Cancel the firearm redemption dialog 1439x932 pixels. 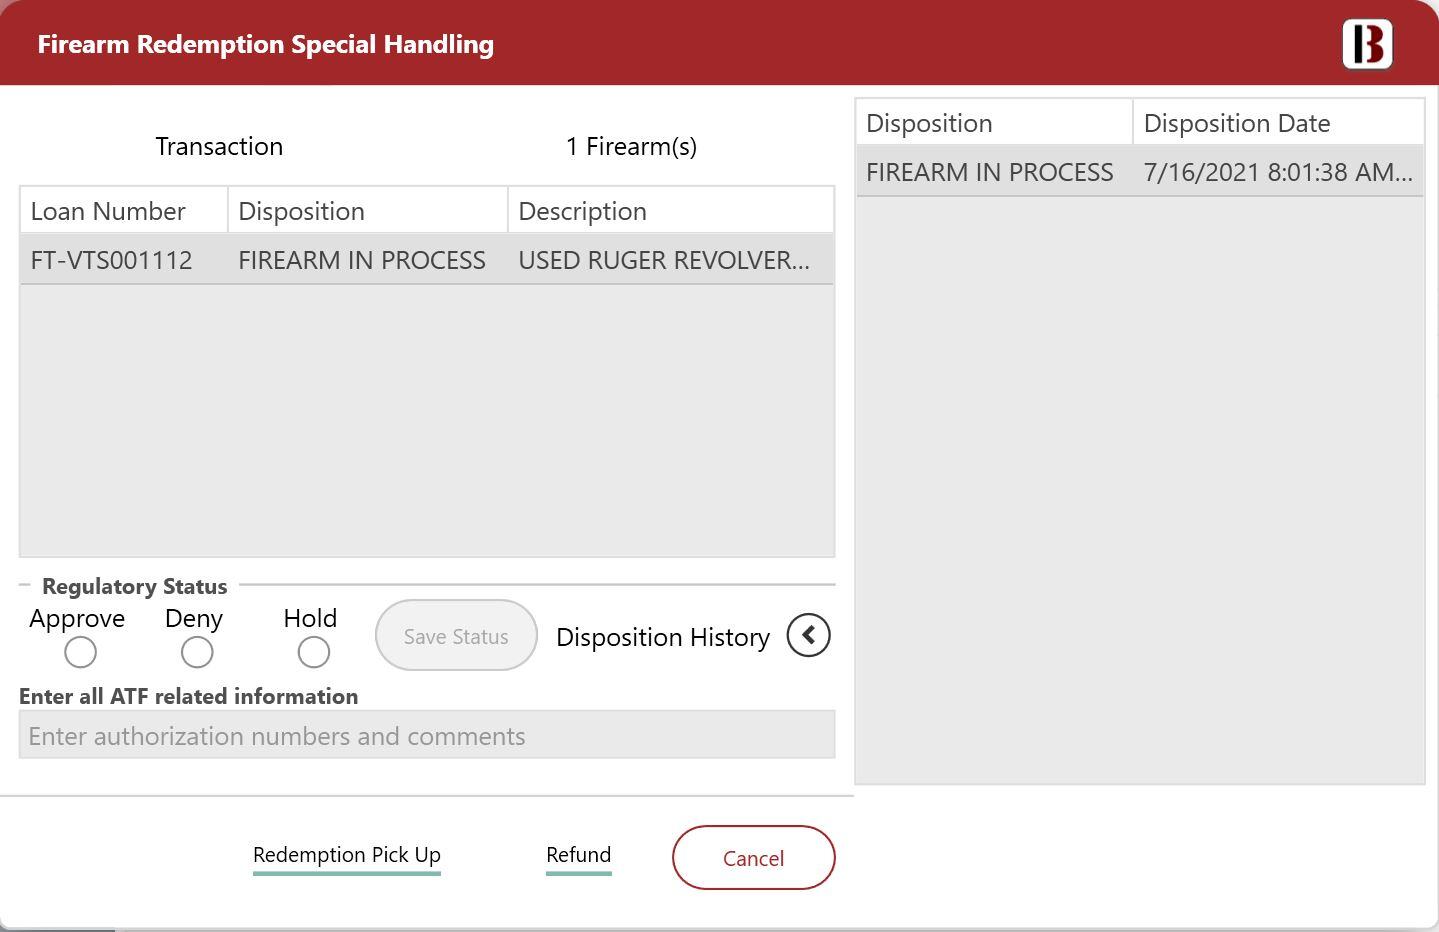tap(753, 858)
